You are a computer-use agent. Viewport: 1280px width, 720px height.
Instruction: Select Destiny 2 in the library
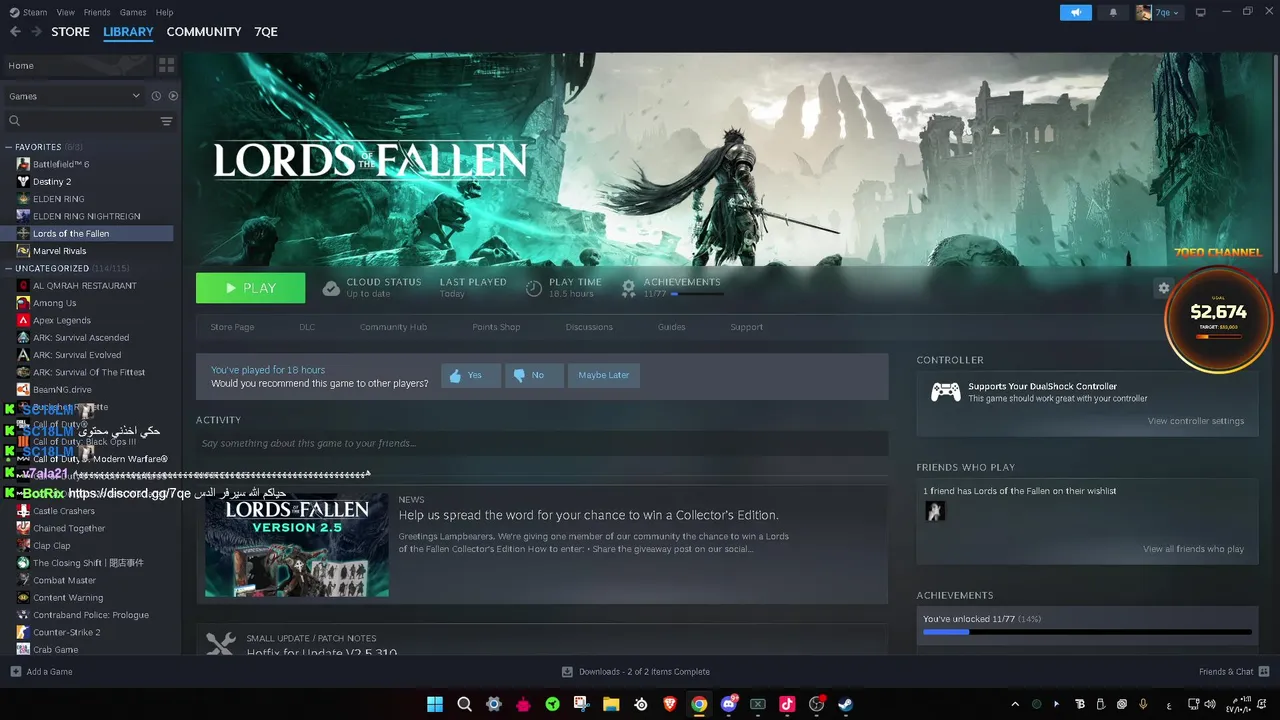tap(52, 182)
